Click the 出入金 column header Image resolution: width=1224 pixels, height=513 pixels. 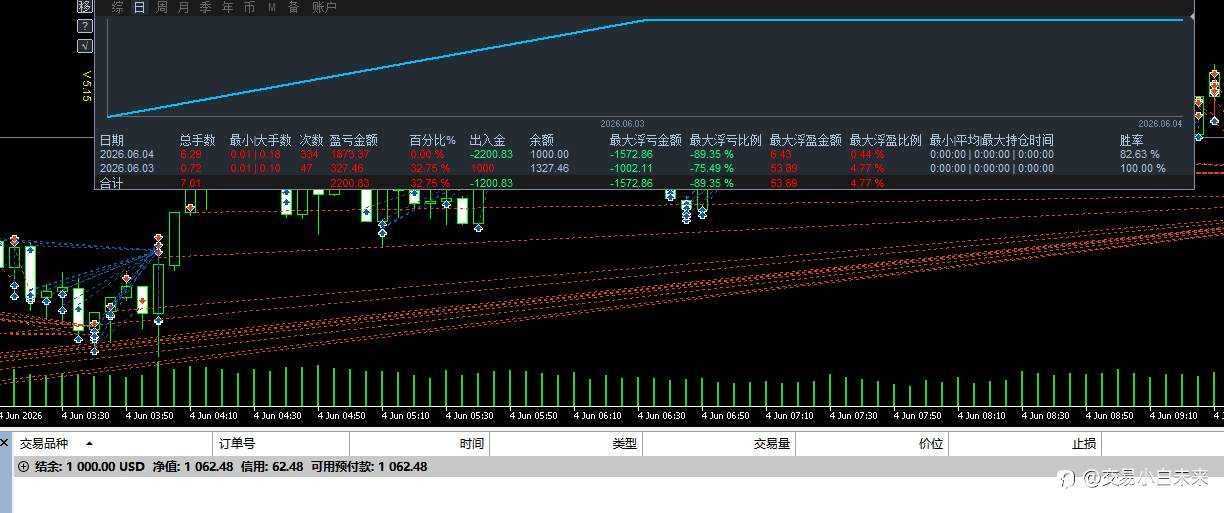(487, 141)
